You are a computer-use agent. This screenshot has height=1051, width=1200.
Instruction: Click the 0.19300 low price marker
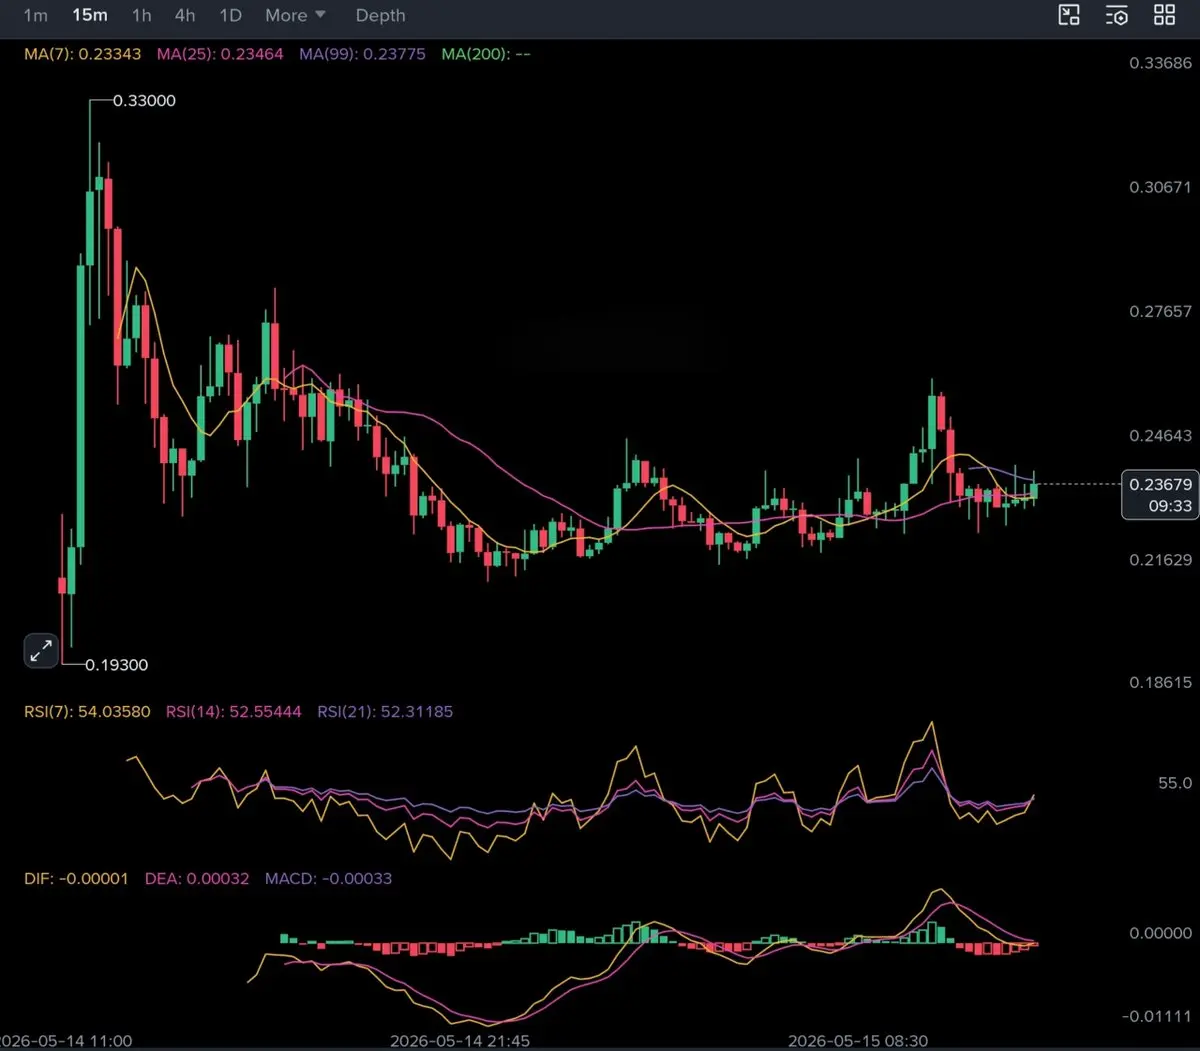point(116,665)
